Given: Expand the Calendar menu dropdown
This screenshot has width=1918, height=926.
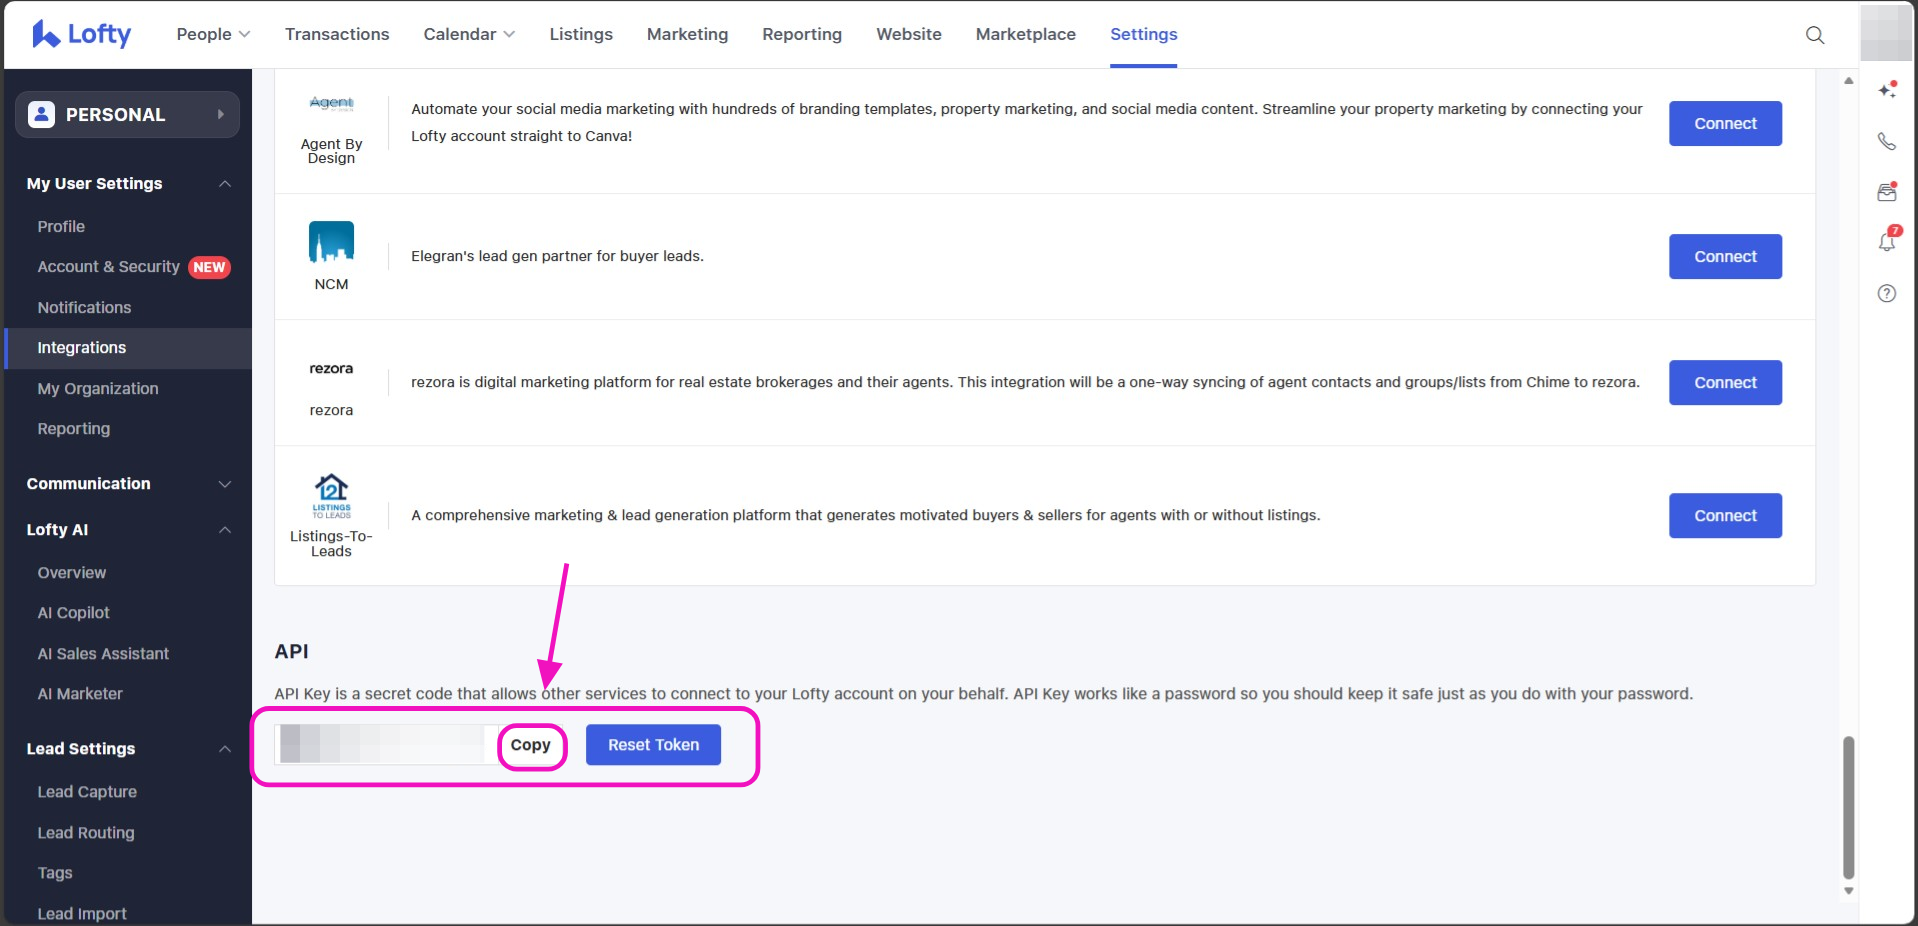Looking at the screenshot, I should tap(468, 34).
